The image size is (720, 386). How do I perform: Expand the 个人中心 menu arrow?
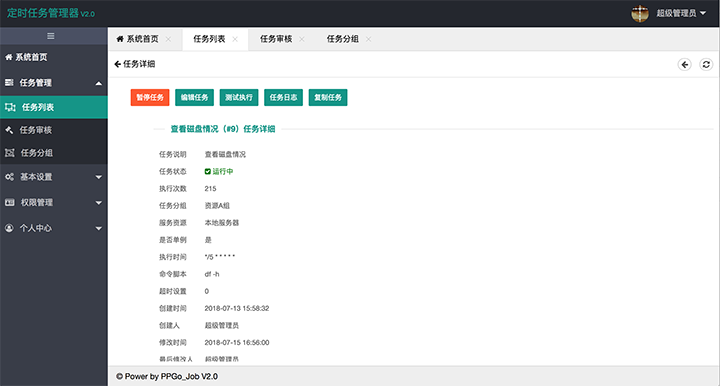tap(98, 229)
